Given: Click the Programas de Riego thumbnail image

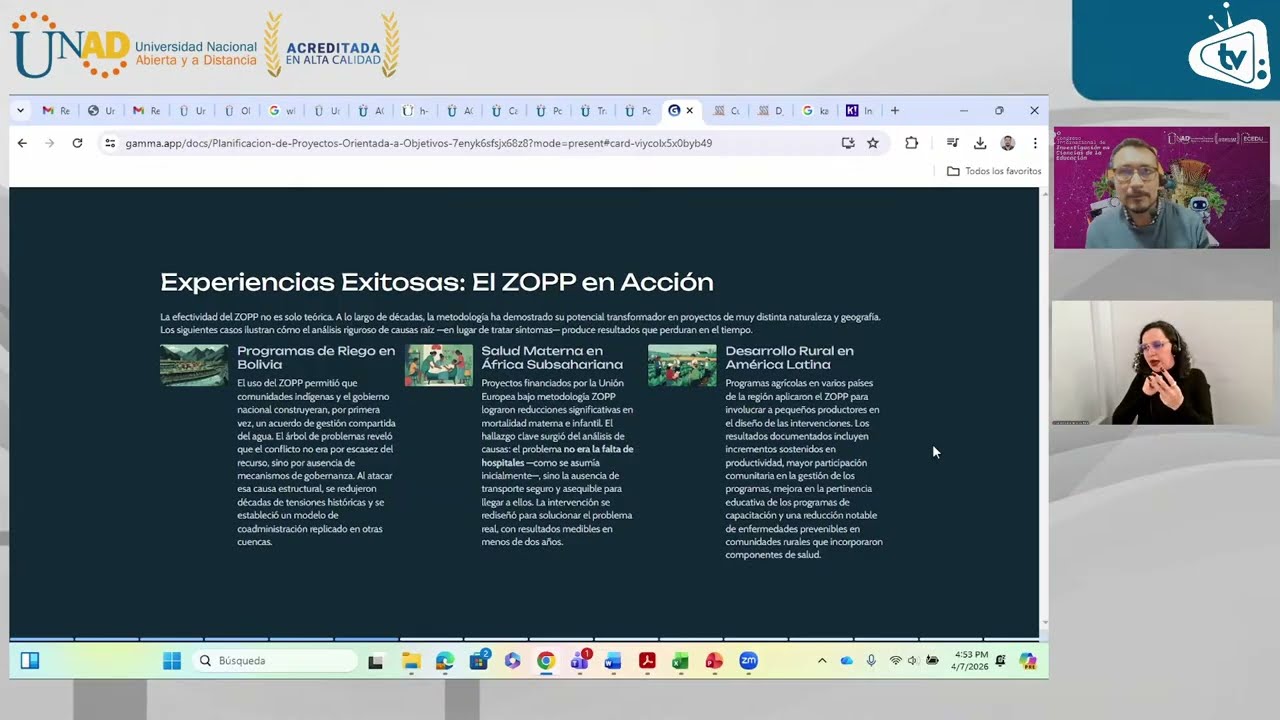Looking at the screenshot, I should [194, 365].
